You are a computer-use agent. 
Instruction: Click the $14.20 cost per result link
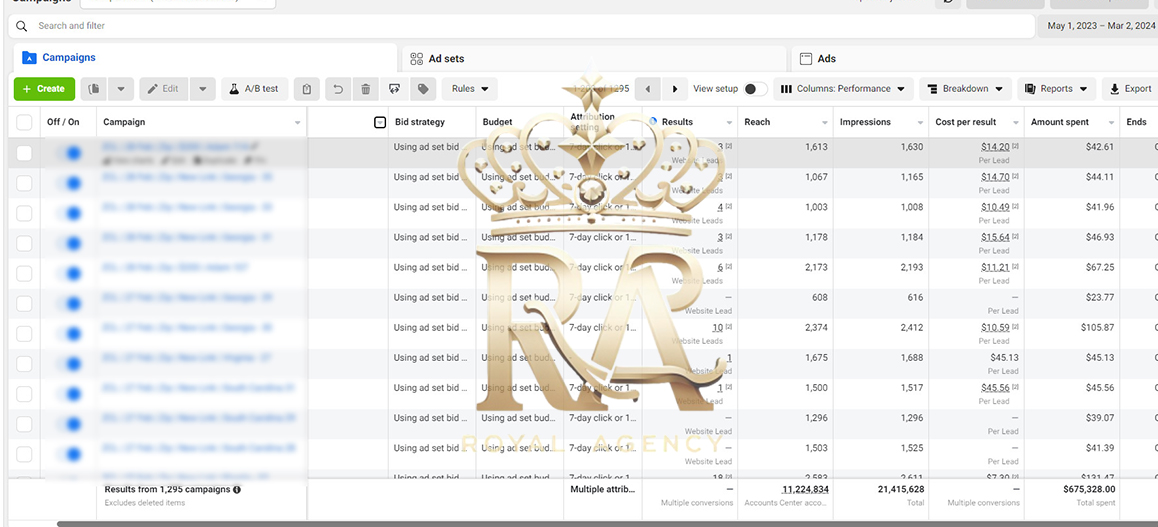point(995,147)
